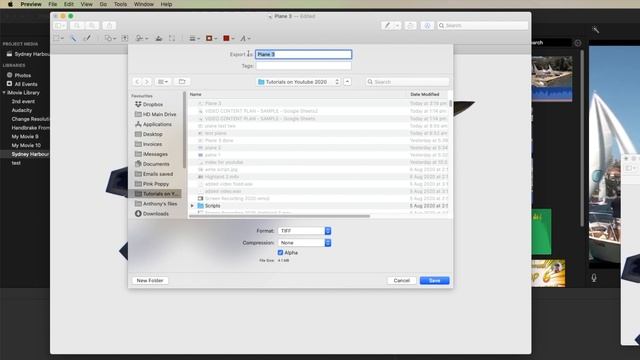Select the Sketch pen tool
640x360 pixels.
click(87, 38)
